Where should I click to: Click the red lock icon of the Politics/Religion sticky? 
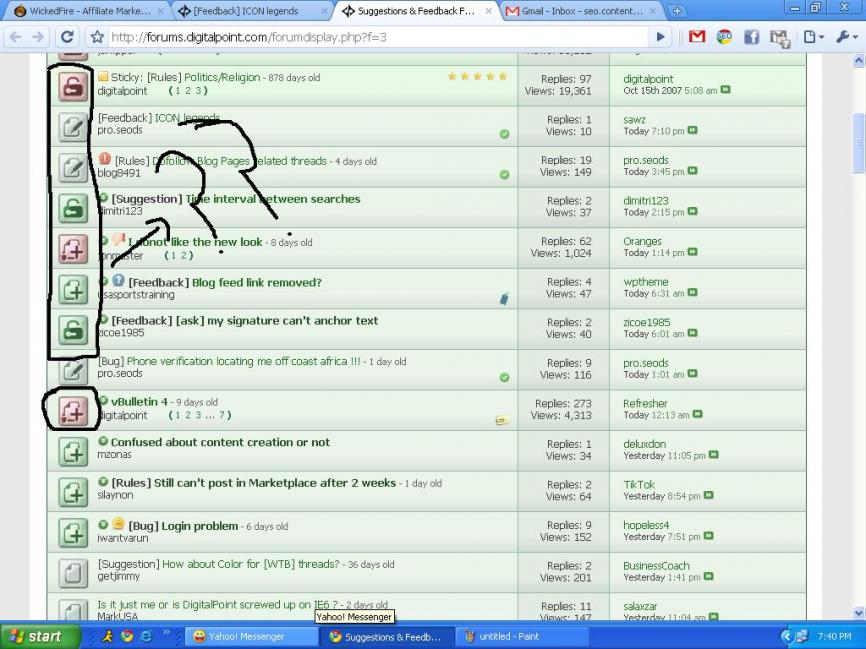click(73, 86)
